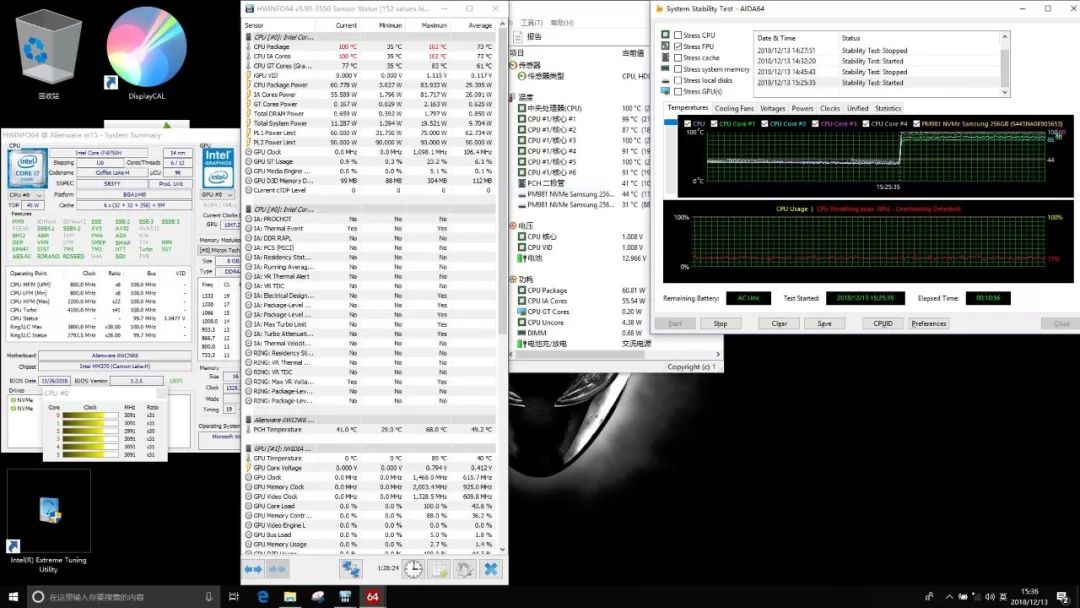The image size is (1080, 608).
Task: Open Task View from the taskbar
Action: point(233,596)
